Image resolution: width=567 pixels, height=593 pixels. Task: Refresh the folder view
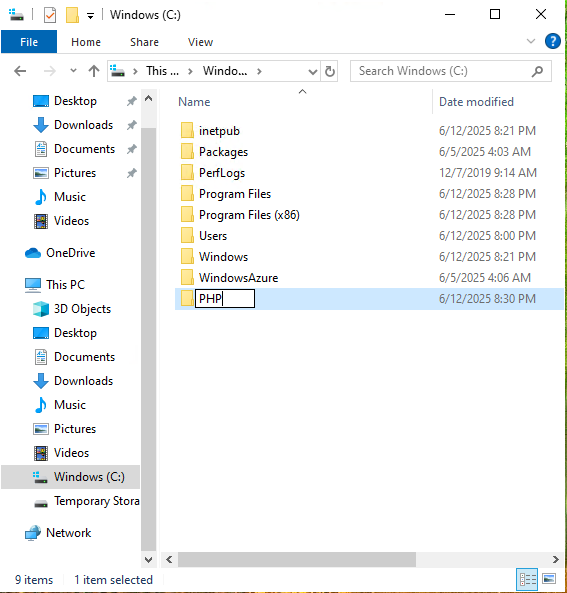pyautogui.click(x=329, y=71)
